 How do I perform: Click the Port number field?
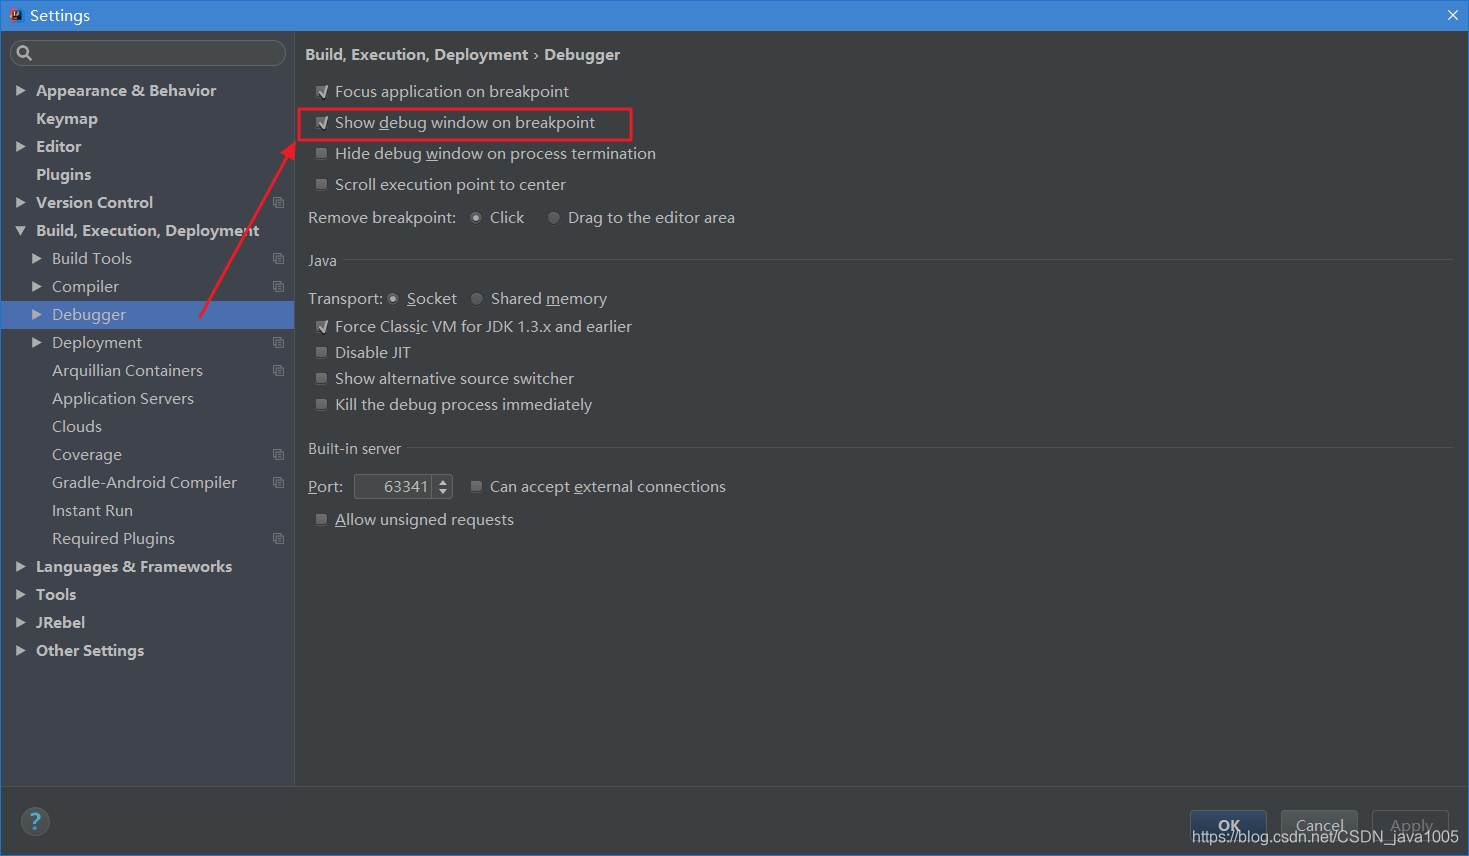394,487
